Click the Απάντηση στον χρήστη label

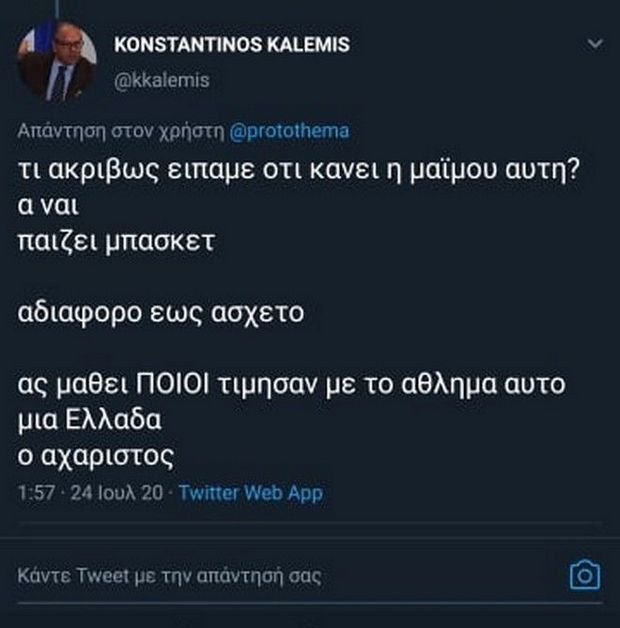[121, 131]
